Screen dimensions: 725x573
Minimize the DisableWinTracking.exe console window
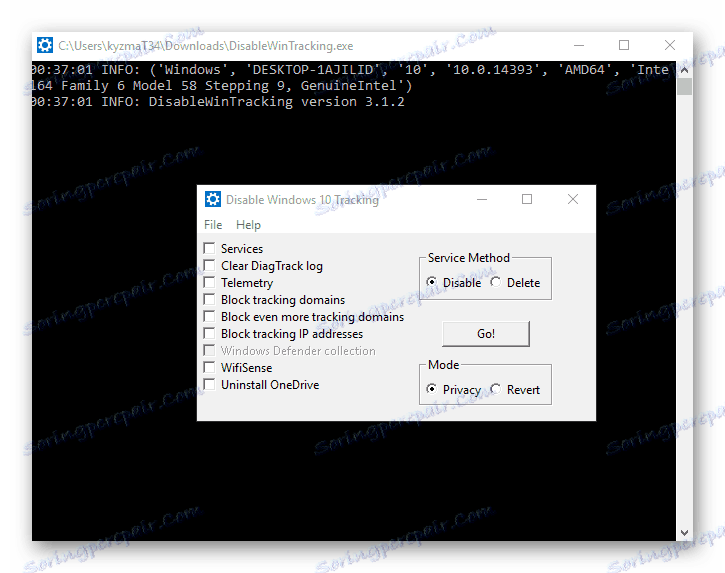coord(579,45)
